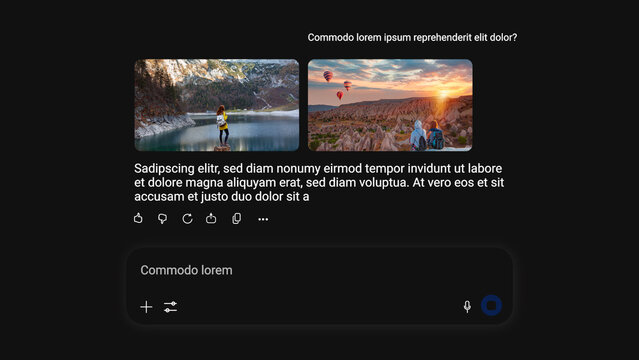Click the plus icon to add attachment

tap(146, 307)
